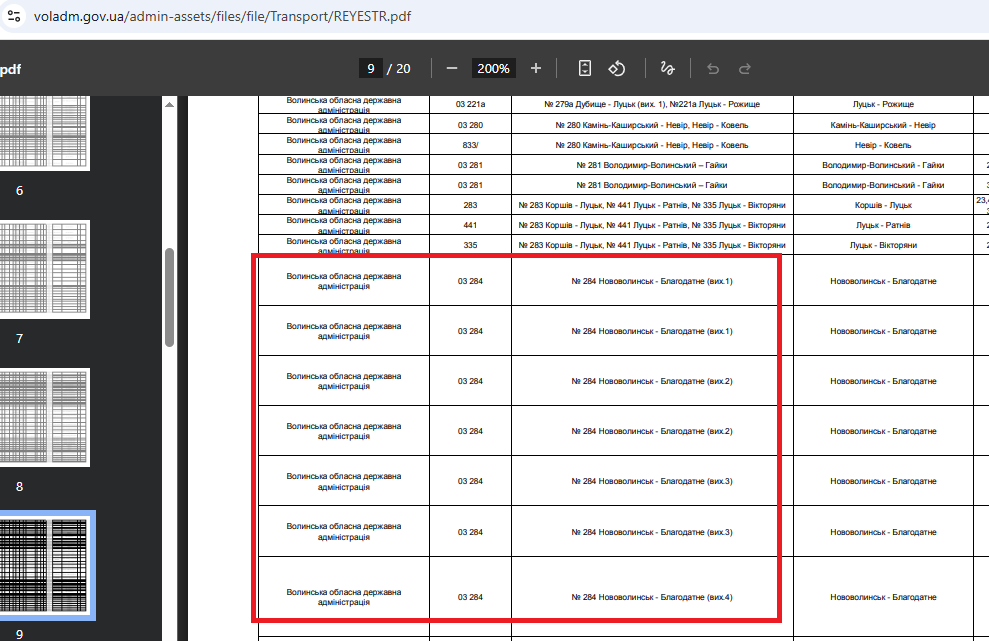Click the '№ 284 Нововолинськ - Благодатне (вих.4)' cell
The width and height of the screenshot is (989, 641).
pyautogui.click(x=652, y=597)
